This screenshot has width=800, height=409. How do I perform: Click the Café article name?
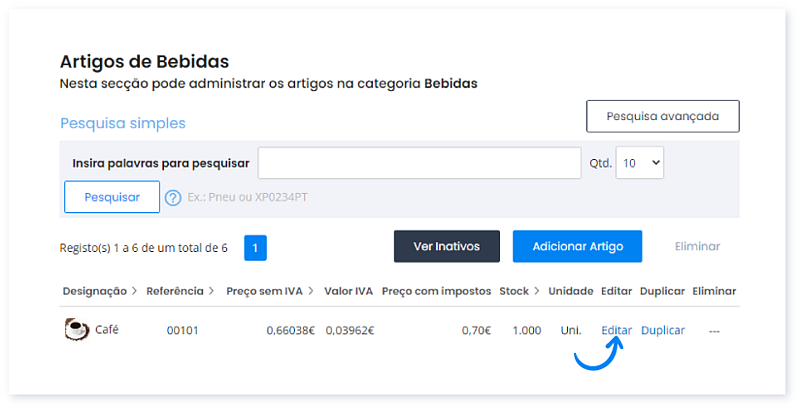coord(106,330)
